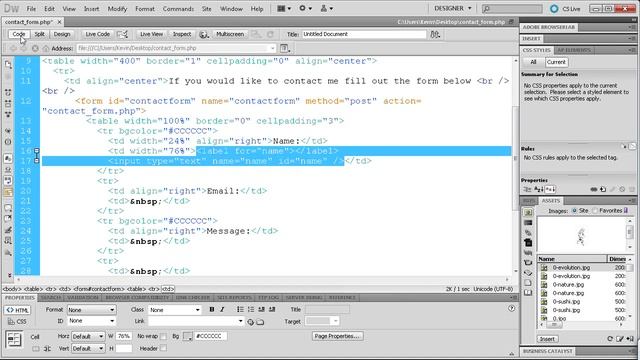Click the Unordered List icon
The image size is (640, 360).
click(240, 310)
